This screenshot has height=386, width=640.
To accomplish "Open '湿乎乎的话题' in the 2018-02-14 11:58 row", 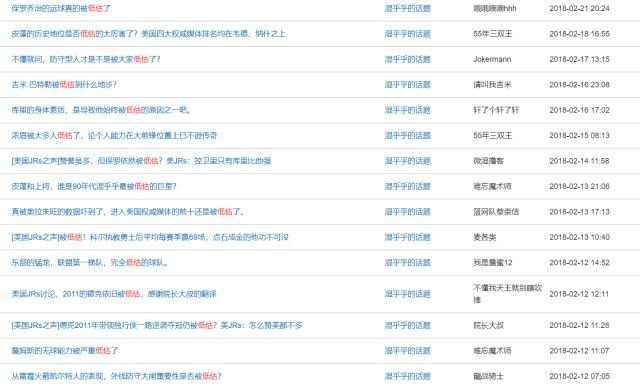I will [407, 161].
